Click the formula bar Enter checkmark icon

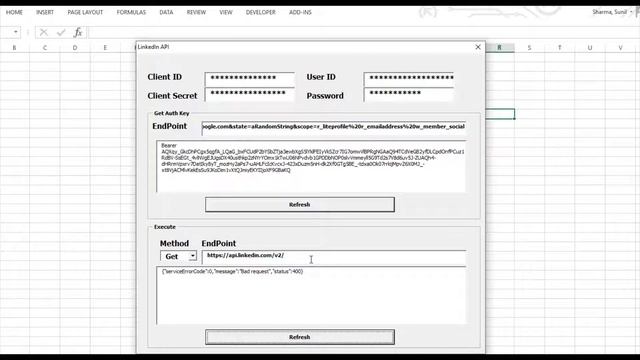pyautogui.click(x=61, y=32)
